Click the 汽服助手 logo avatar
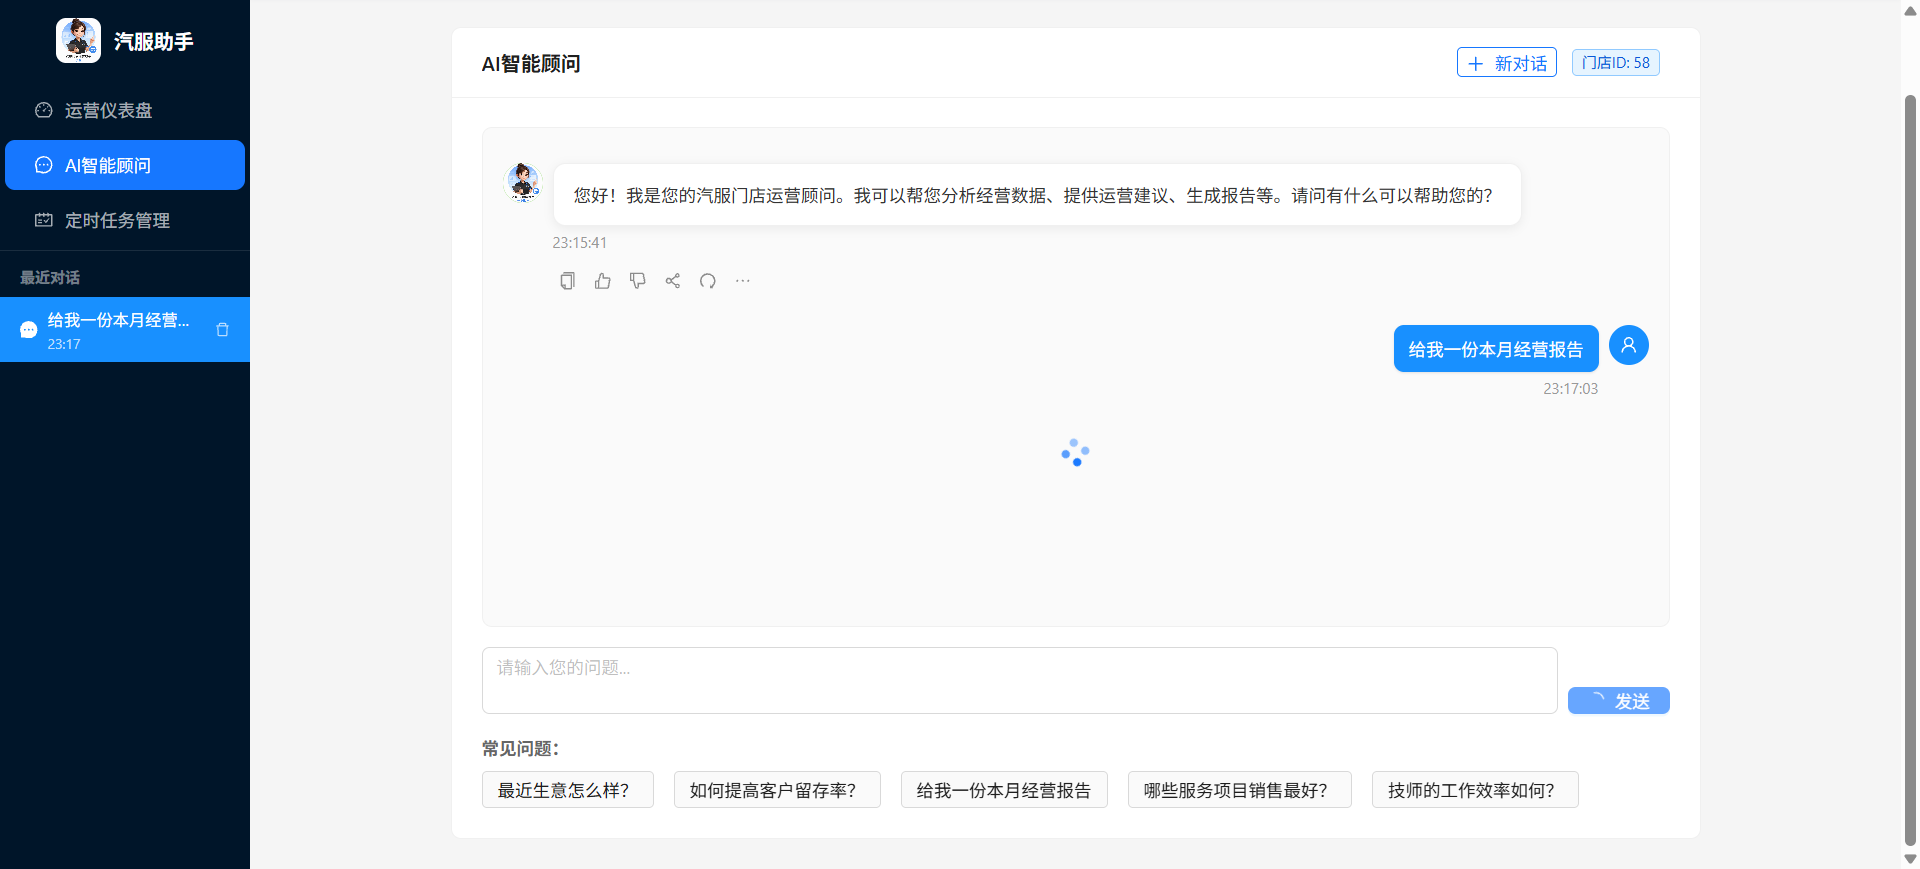Viewport: 1920px width, 869px height. 78,41
